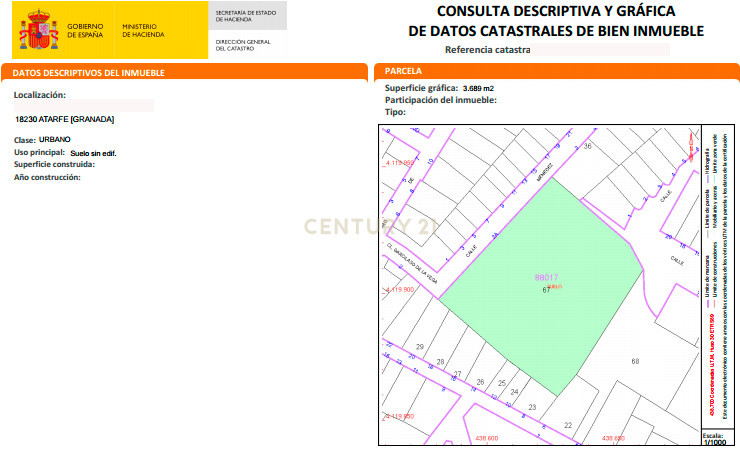This screenshot has height=452, width=740.
Task: Click DIRECCIÓN GENERAL DEL CATASTRO text
Action: coord(243,45)
